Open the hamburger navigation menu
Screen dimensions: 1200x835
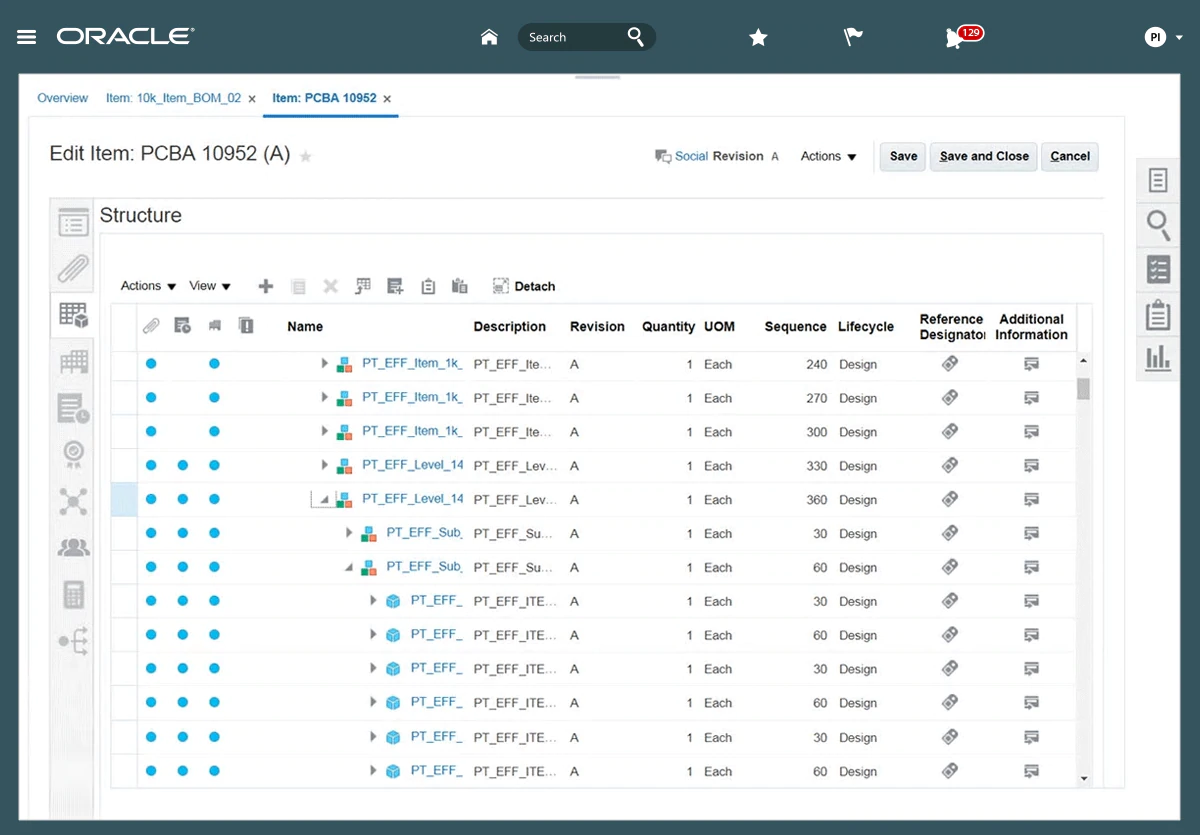27,37
